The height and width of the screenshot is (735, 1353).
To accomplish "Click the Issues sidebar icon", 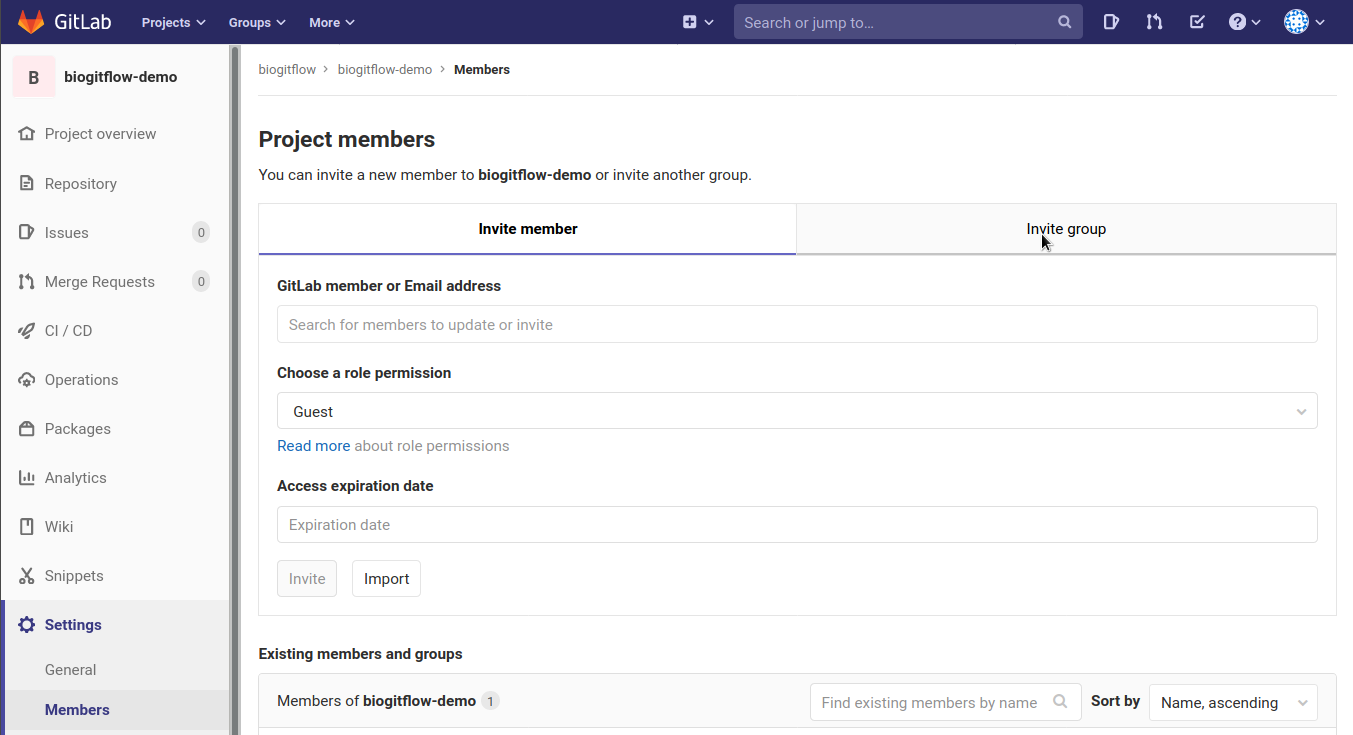I will click(27, 233).
